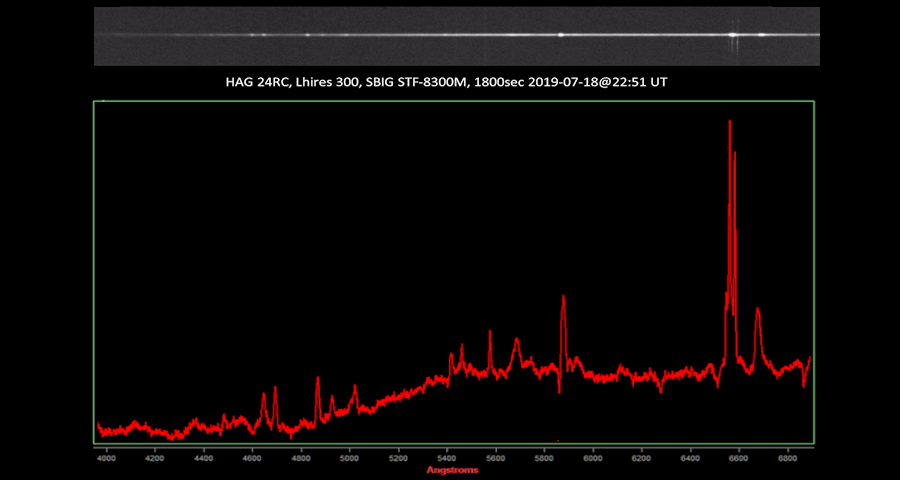This screenshot has height=480, width=900.
Task: Click the 5000 tick label on the axis
Action: click(x=350, y=458)
